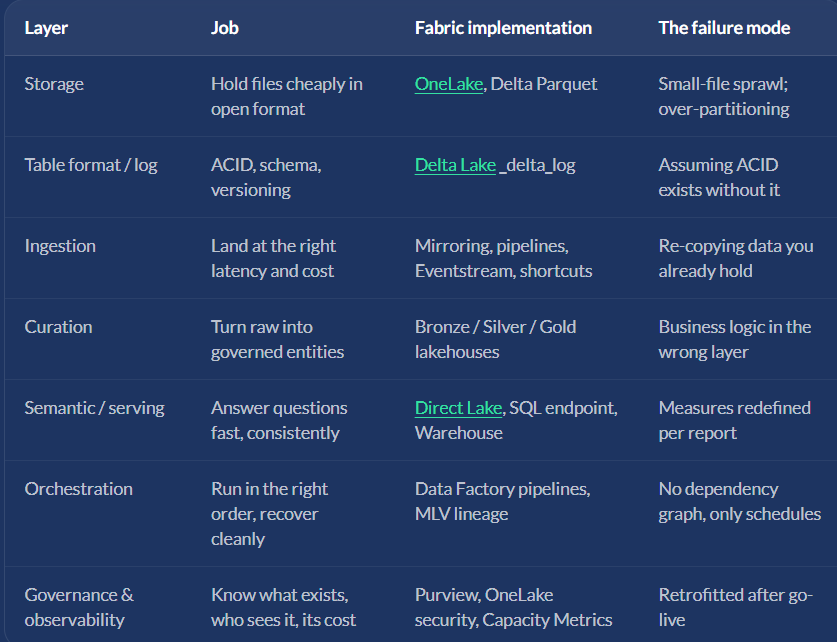Click the Purview, OneLake security cell
Image resolution: width=837 pixels, height=642 pixels.
coord(514,607)
